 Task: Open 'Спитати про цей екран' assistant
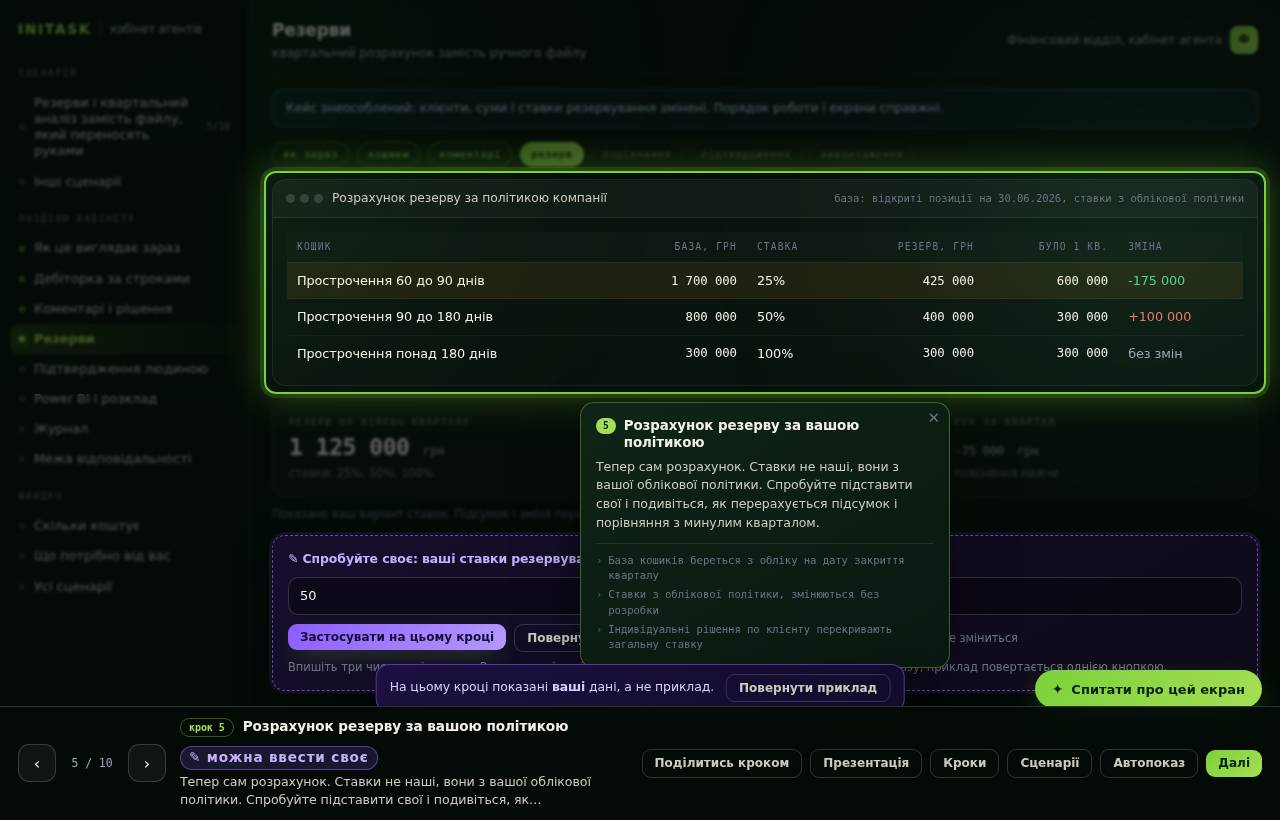pyautogui.click(x=1148, y=689)
